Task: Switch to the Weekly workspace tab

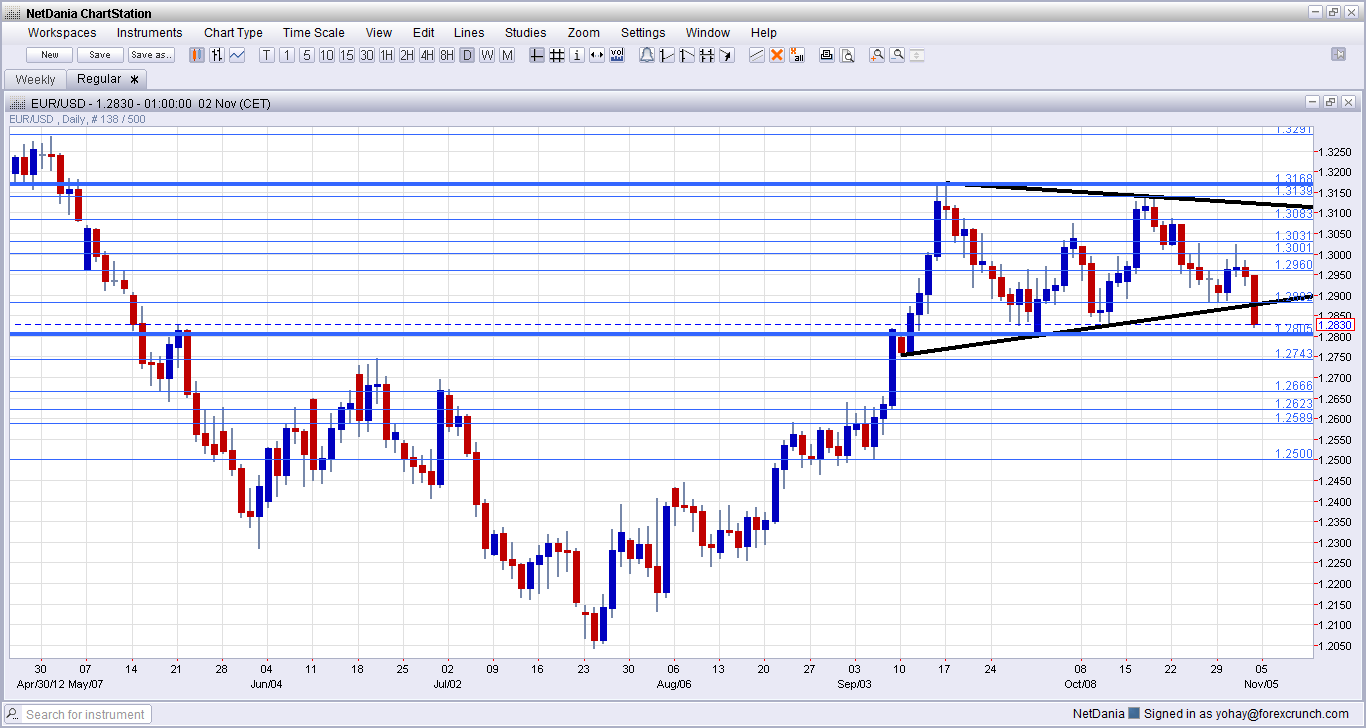Action: coord(36,79)
